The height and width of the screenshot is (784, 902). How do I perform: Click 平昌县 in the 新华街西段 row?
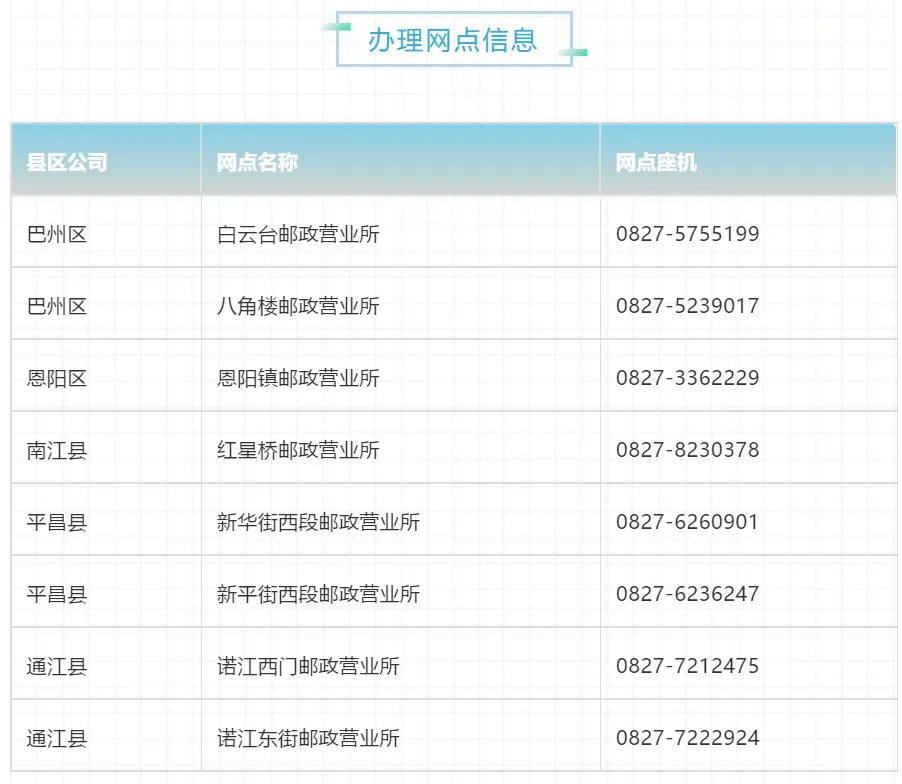[x=57, y=522]
